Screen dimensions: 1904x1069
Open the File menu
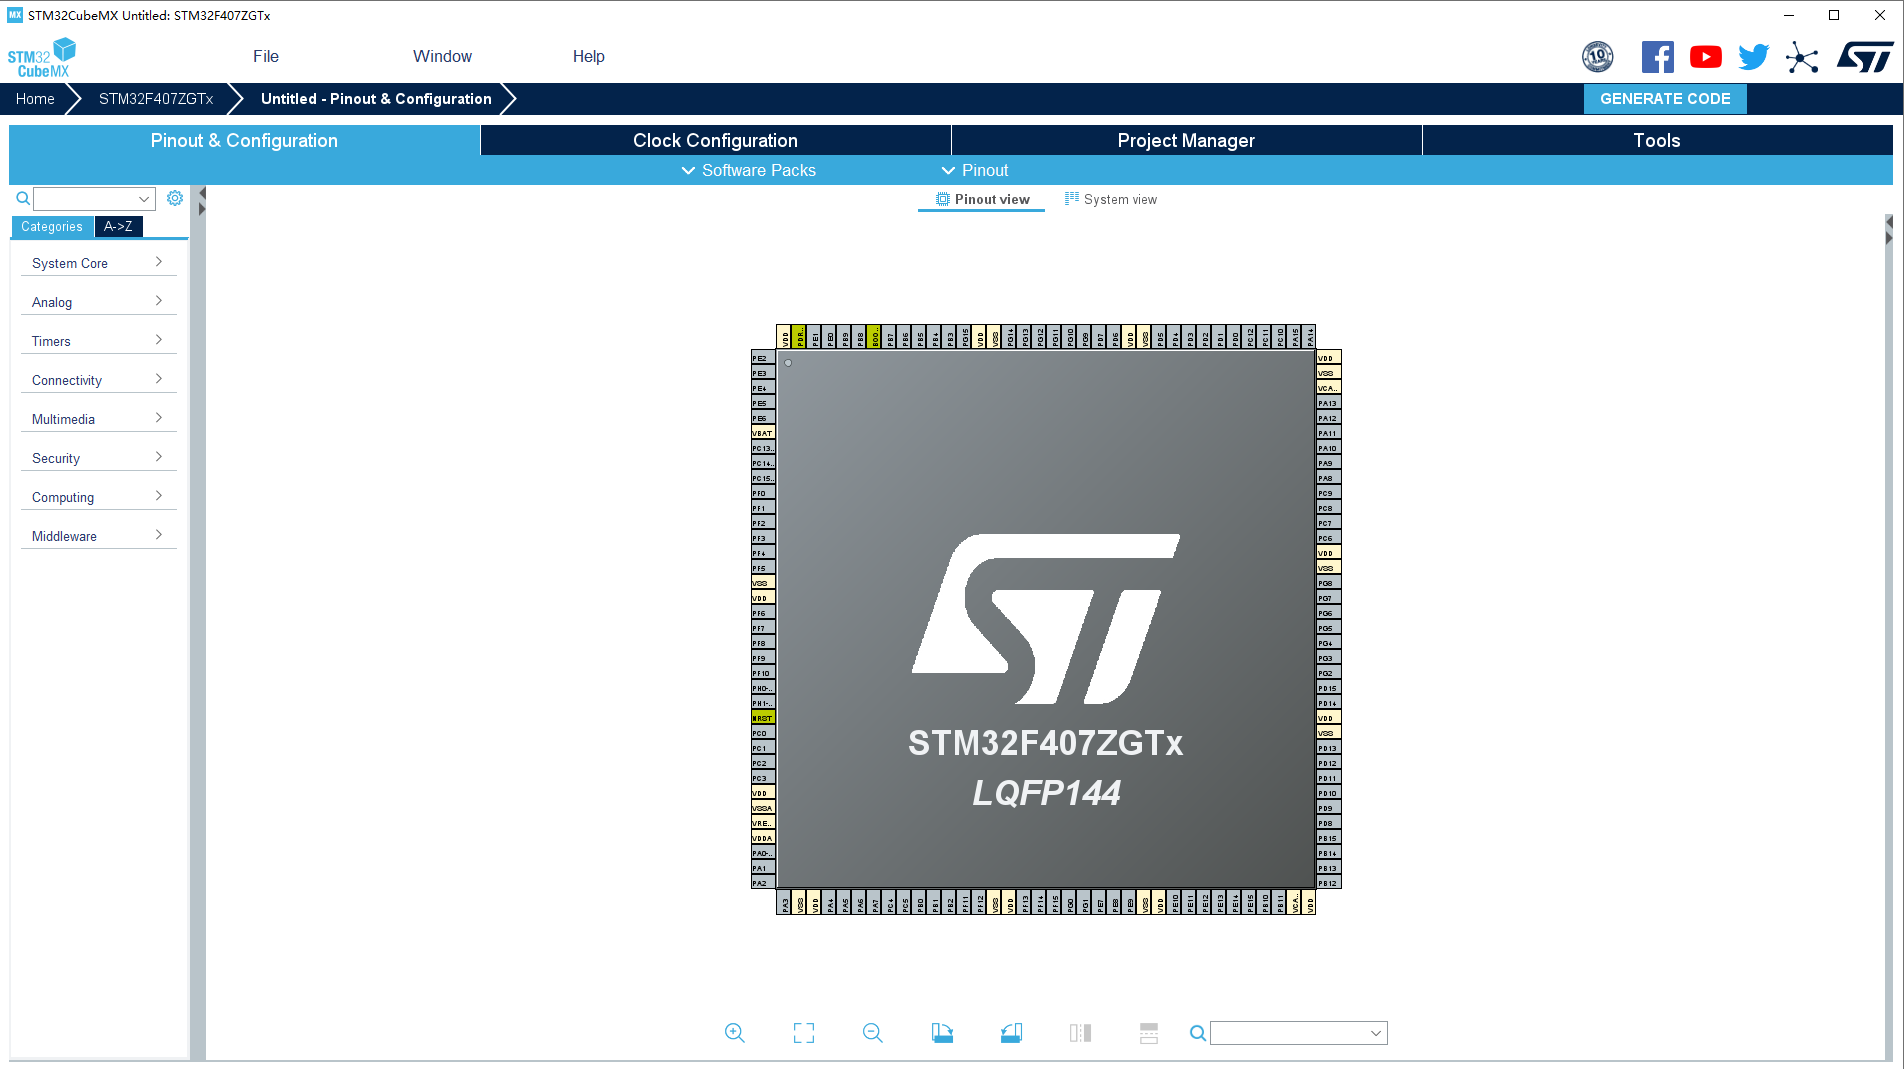pos(266,56)
